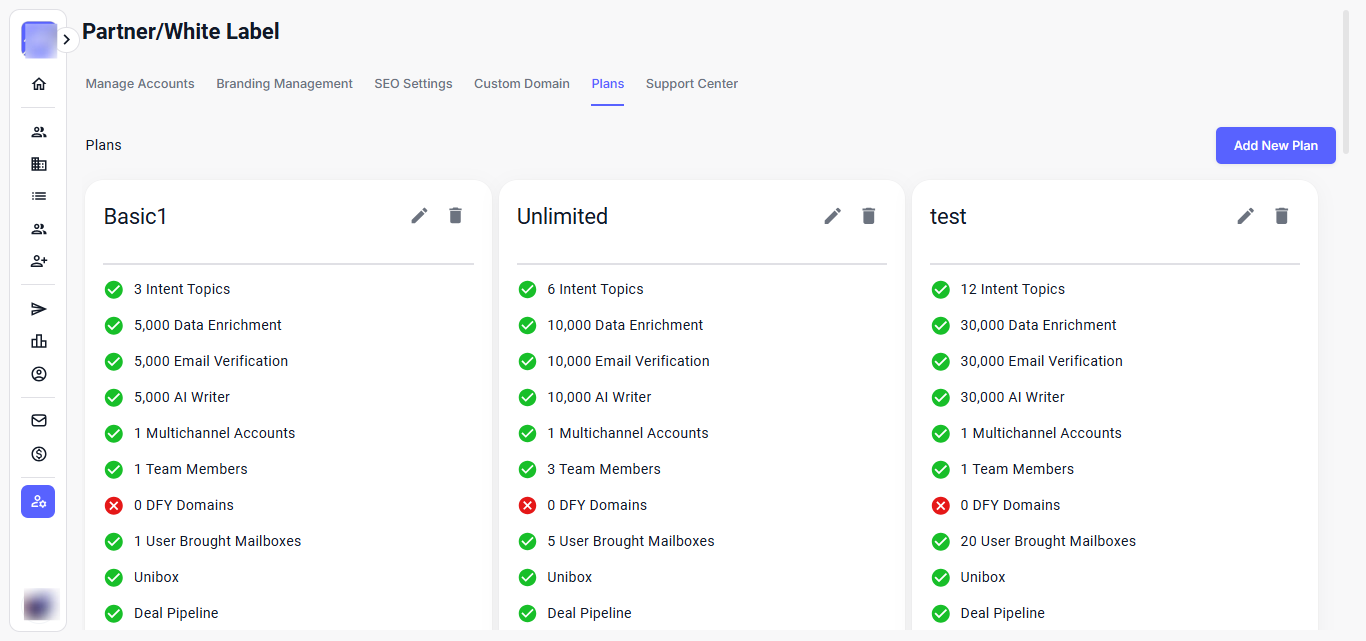Open the Branding Management tab
Viewport: 1366px width, 641px height.
coord(284,84)
